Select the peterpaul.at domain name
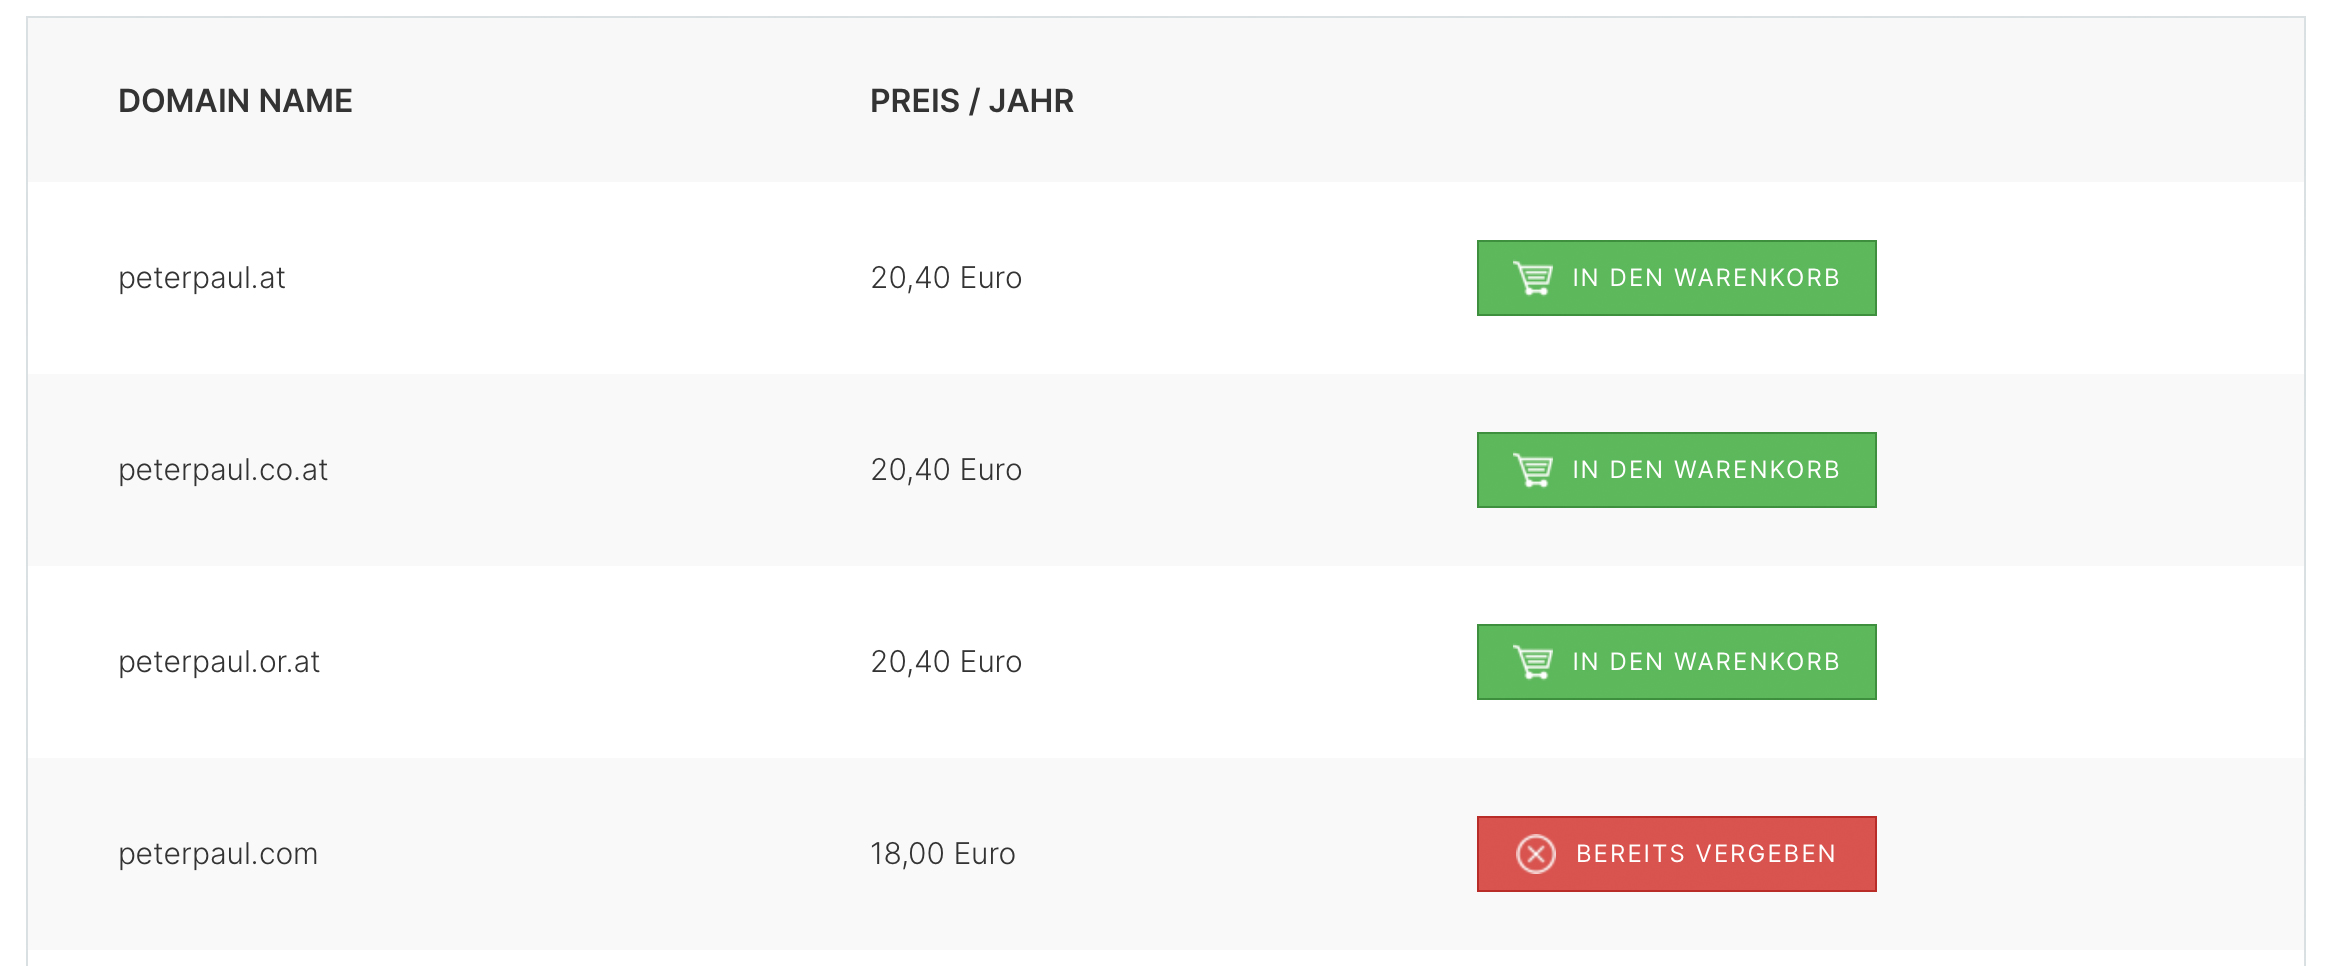The width and height of the screenshot is (2326, 966). click(x=202, y=278)
